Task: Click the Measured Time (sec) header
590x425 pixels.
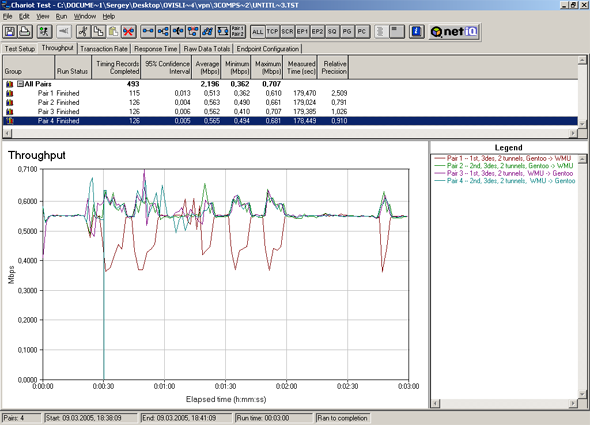Action: [x=301, y=67]
